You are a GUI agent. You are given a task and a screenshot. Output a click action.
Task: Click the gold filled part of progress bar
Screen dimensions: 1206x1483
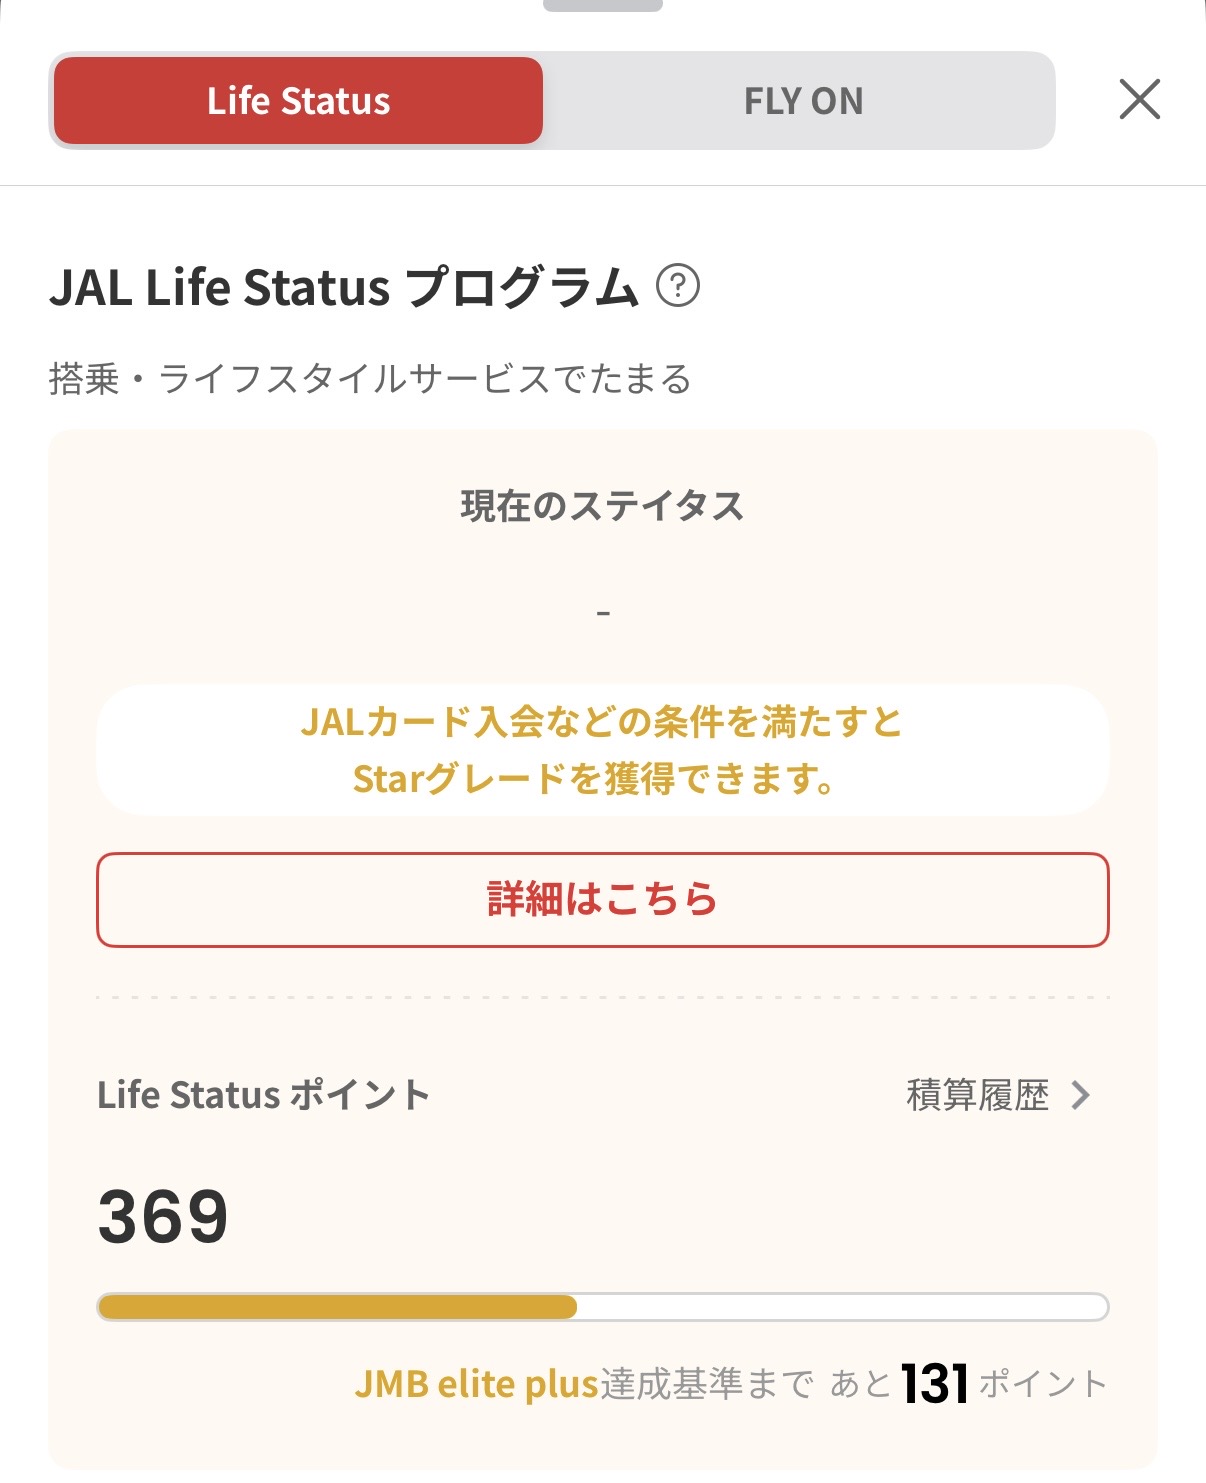click(x=337, y=1307)
